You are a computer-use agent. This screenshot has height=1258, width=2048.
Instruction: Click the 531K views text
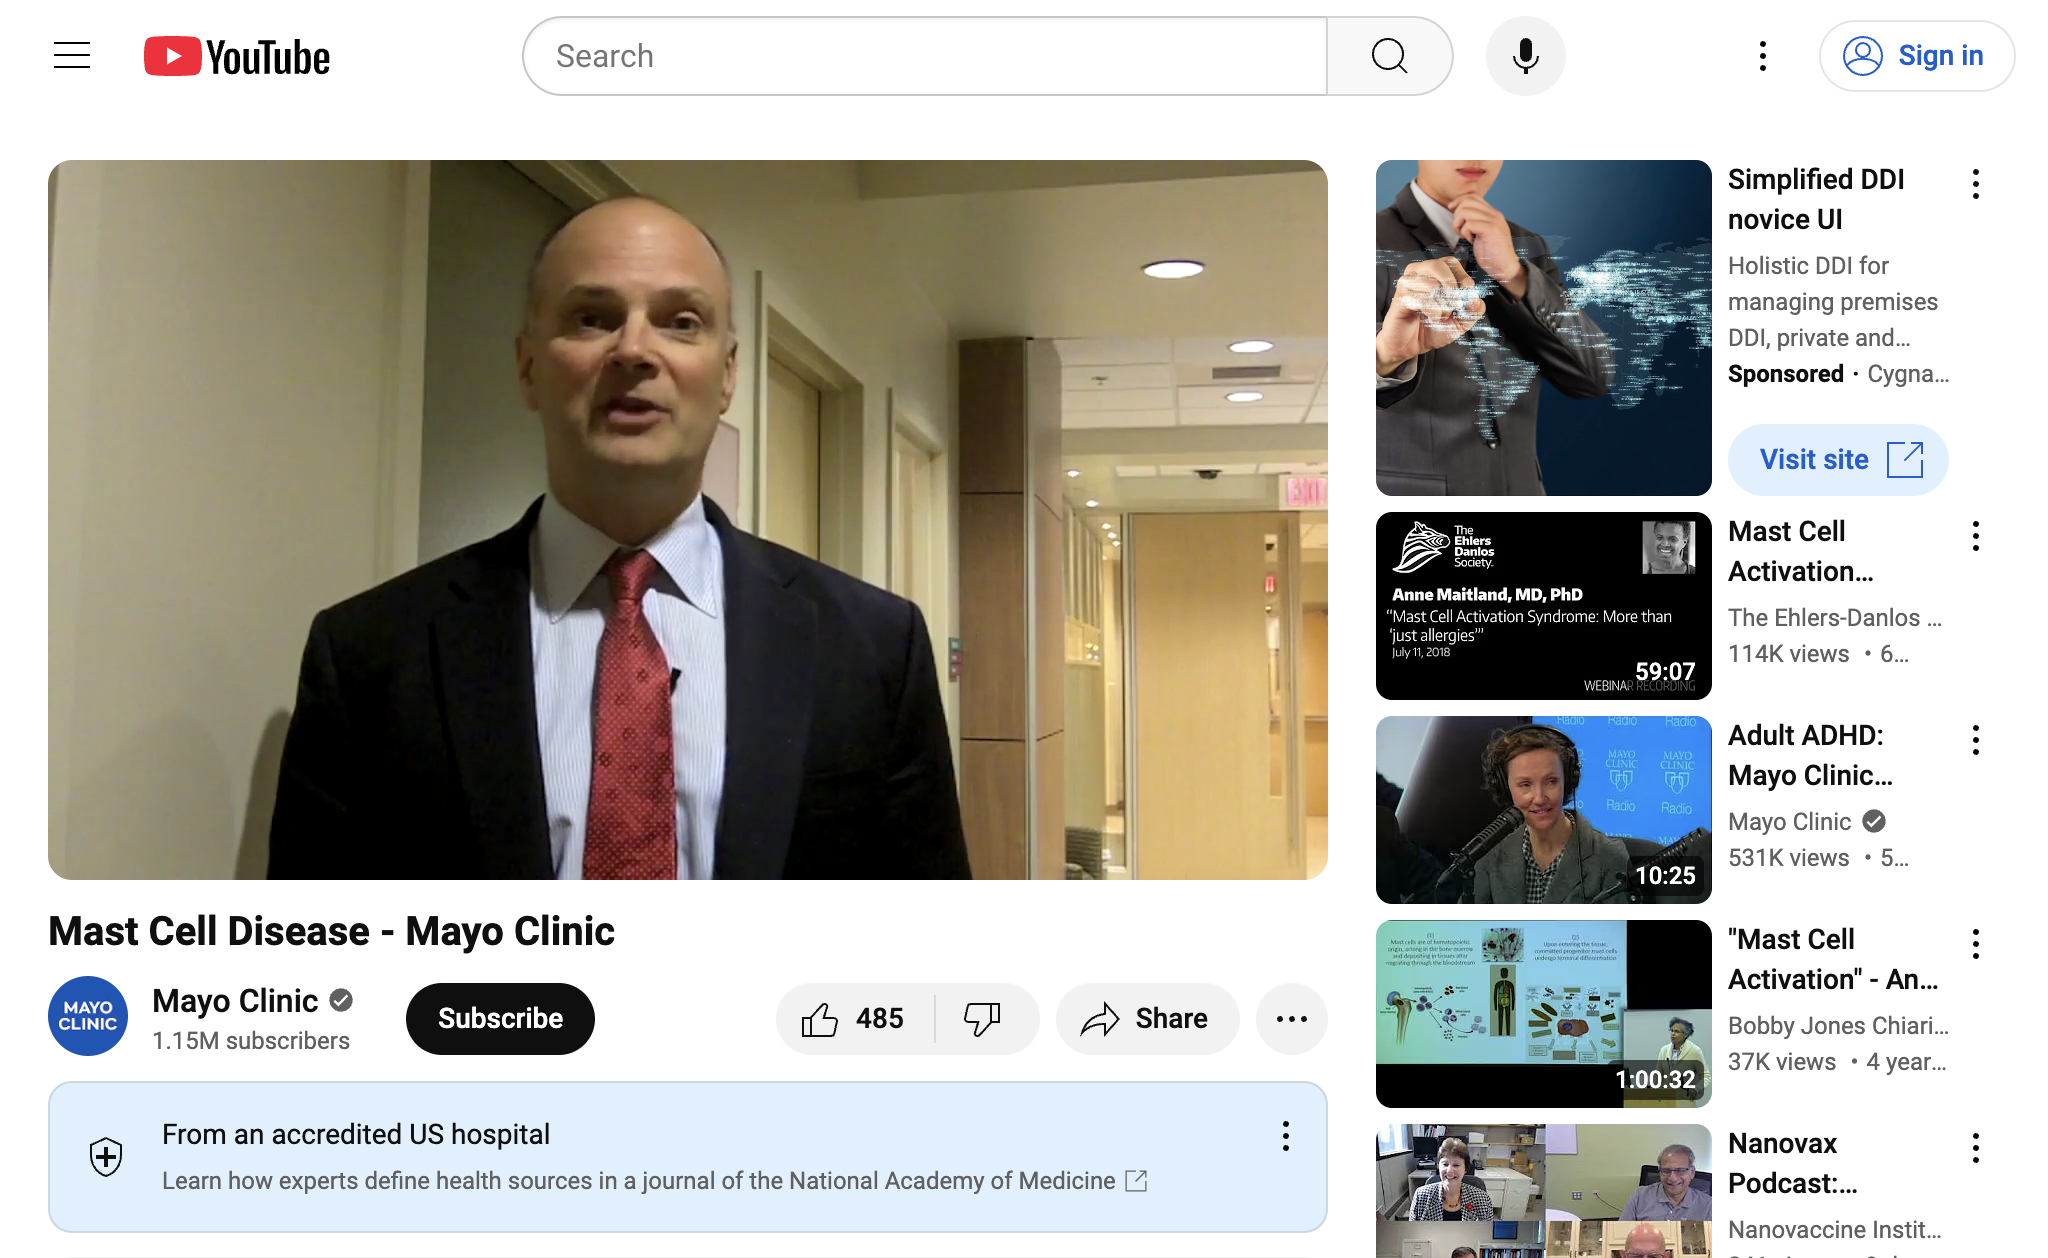pos(1789,858)
